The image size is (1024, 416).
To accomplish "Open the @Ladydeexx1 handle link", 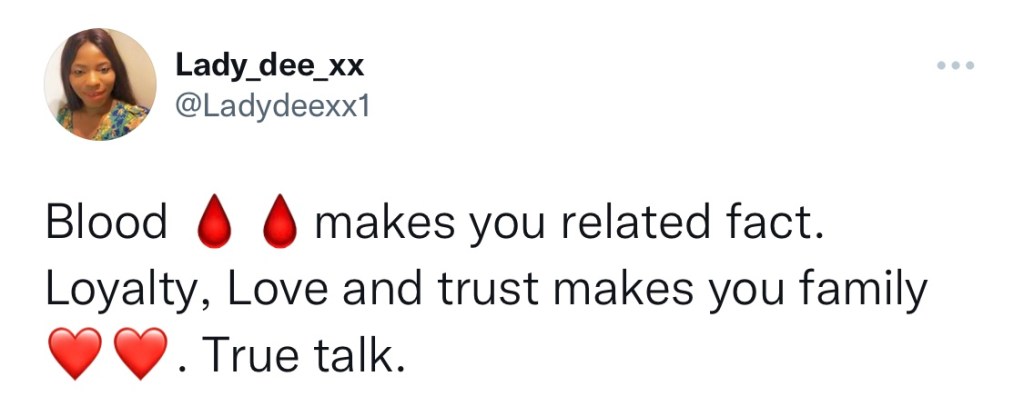I will [x=272, y=106].
